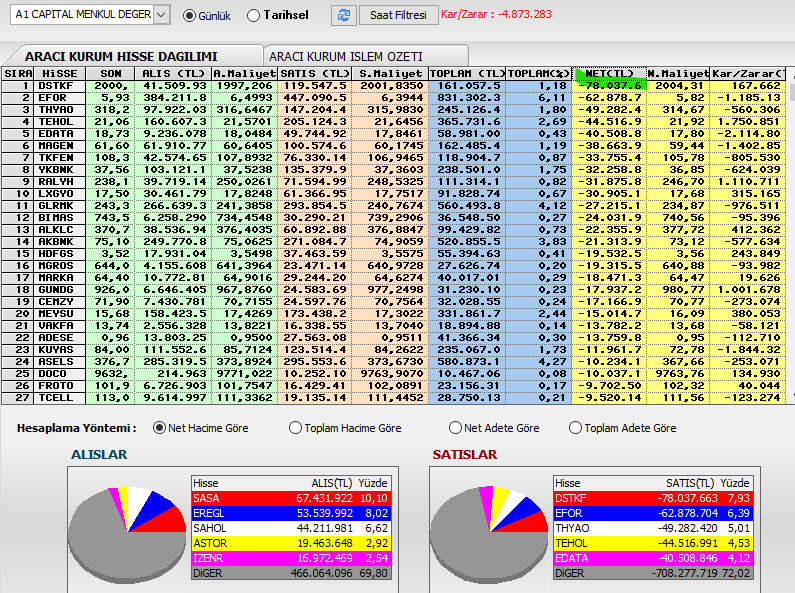Sort by the SIRA column header
The image size is (795, 593).
(18, 74)
